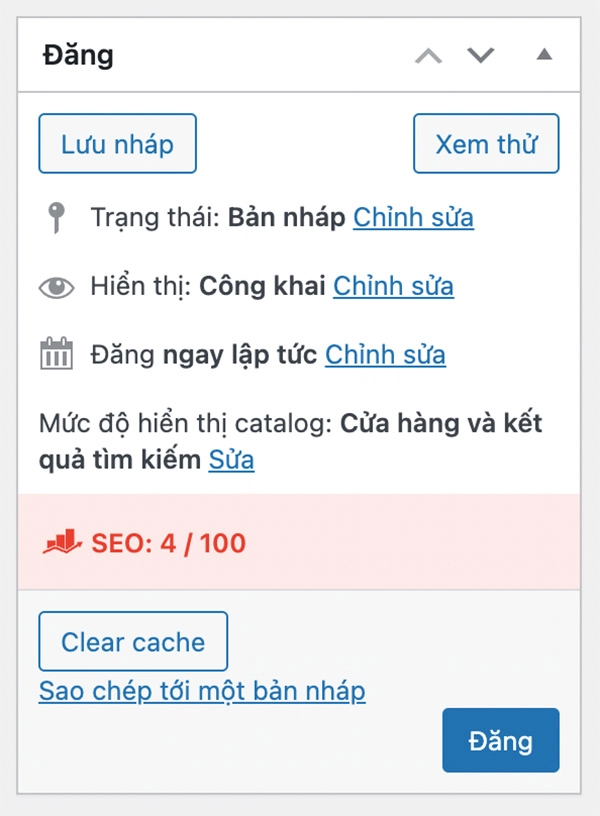
Task: Expand the status edit options via Chỉnh sửa
Action: 413,216
